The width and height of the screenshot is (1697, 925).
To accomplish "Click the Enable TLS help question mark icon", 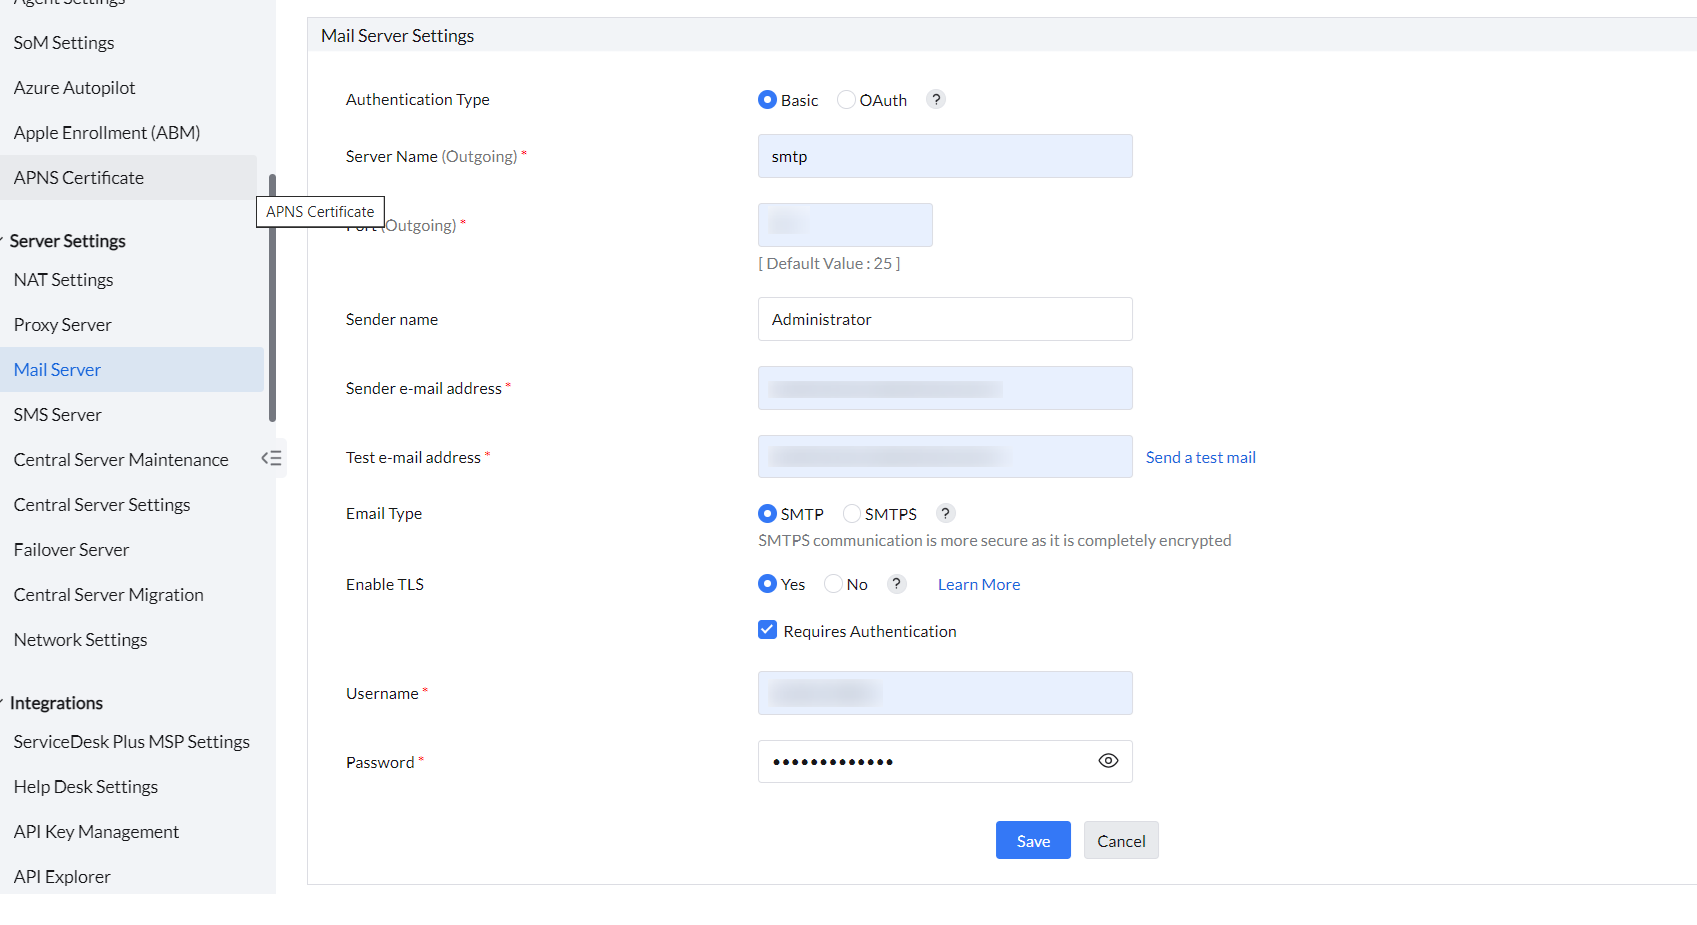I will [x=897, y=584].
